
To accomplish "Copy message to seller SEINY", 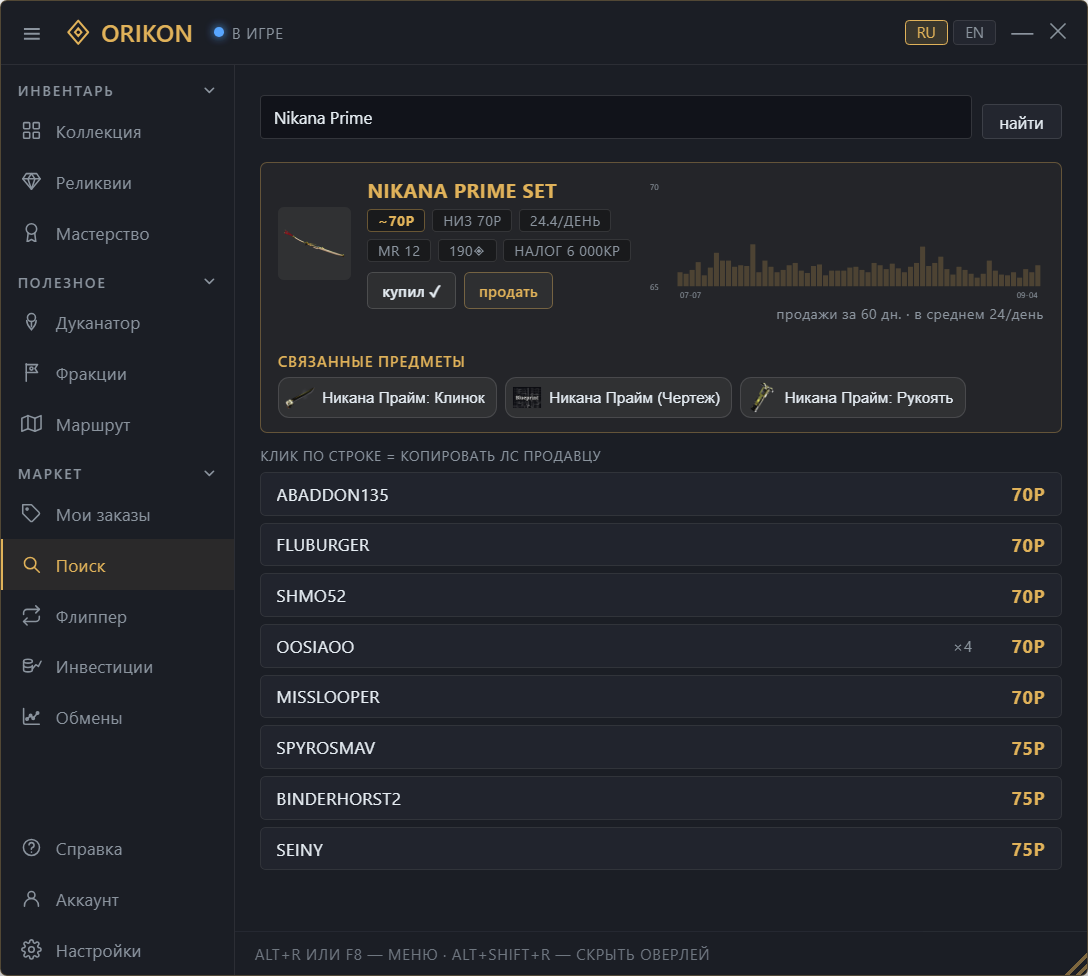I will pos(661,848).
